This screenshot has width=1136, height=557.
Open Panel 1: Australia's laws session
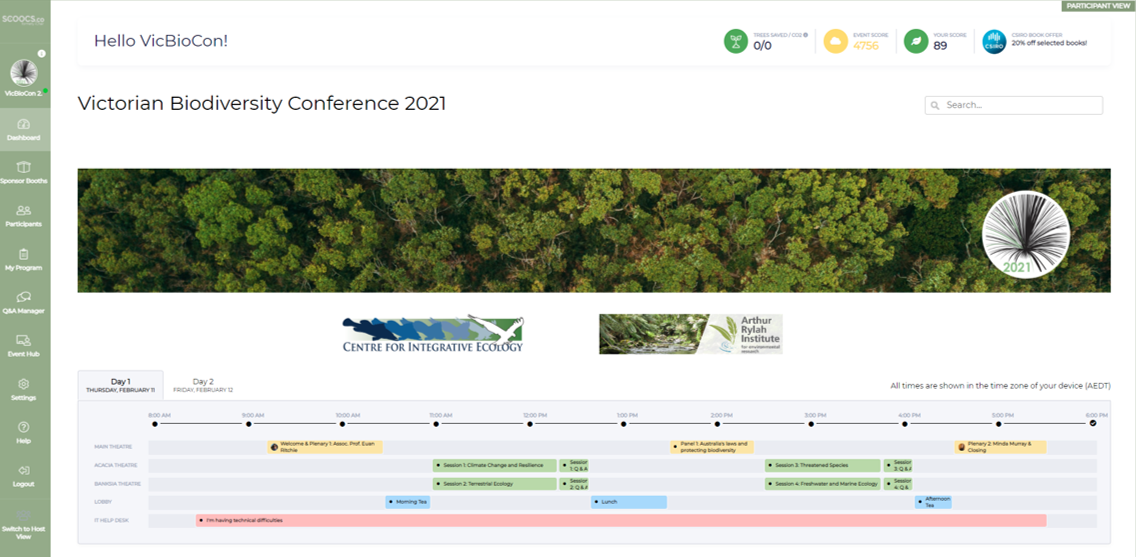tap(711, 447)
